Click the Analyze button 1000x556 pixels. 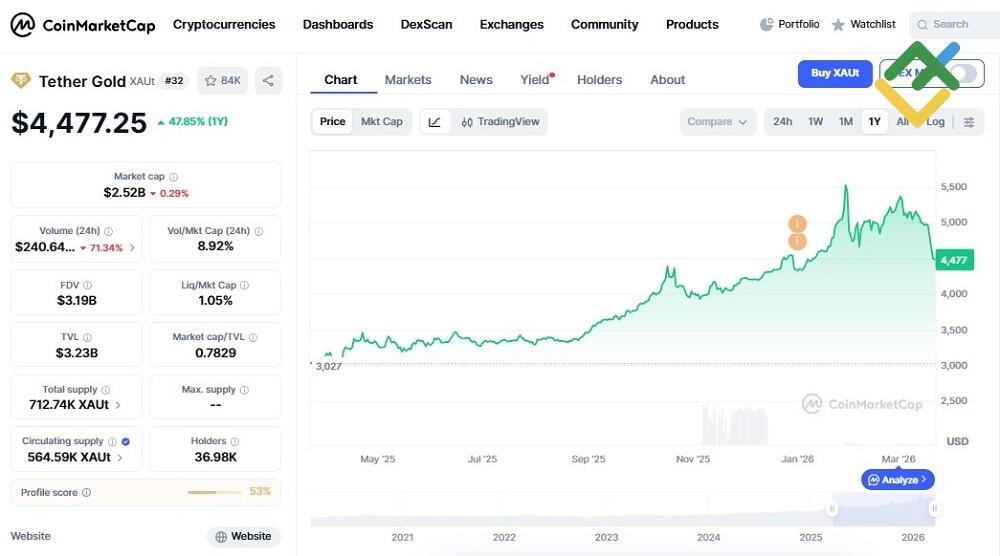898,479
